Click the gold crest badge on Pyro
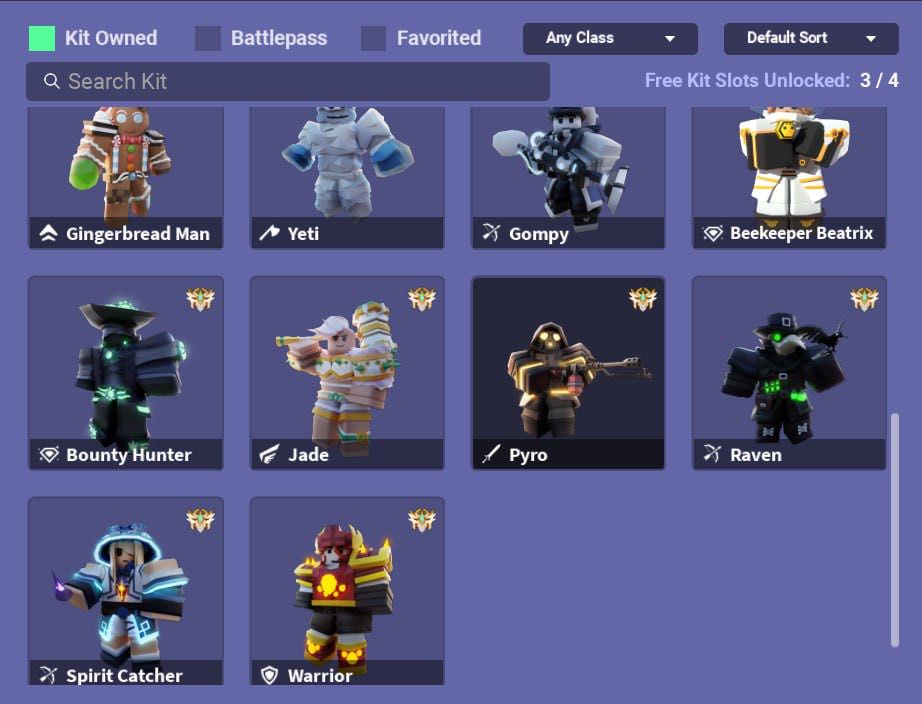The image size is (922, 704). pyautogui.click(x=643, y=299)
